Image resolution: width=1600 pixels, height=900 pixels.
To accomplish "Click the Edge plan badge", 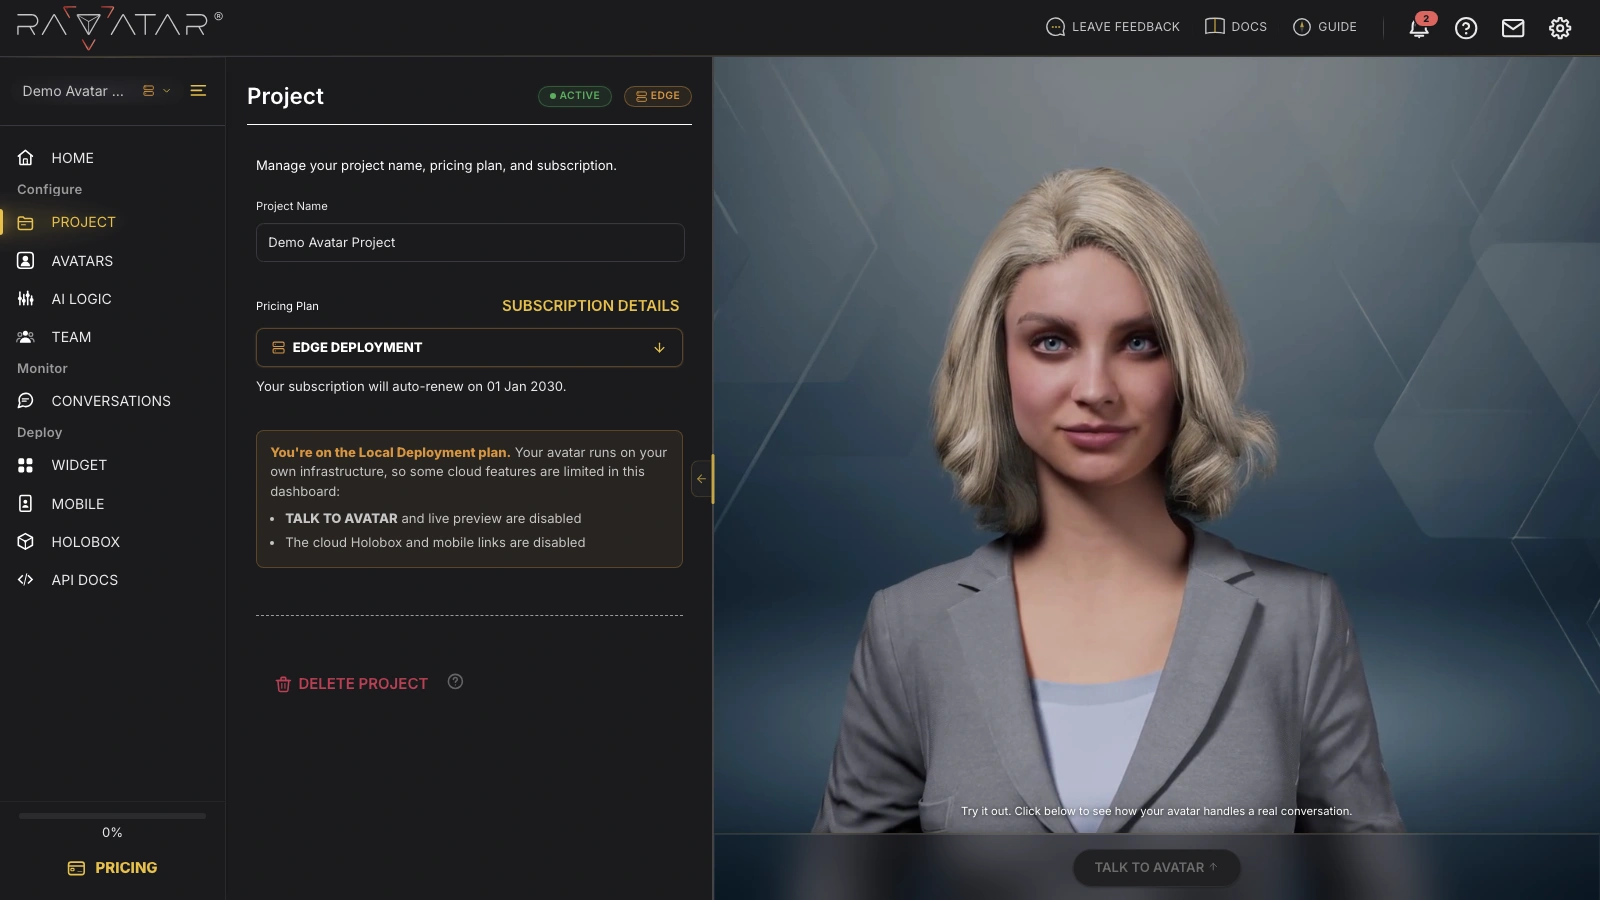I will [x=658, y=96].
